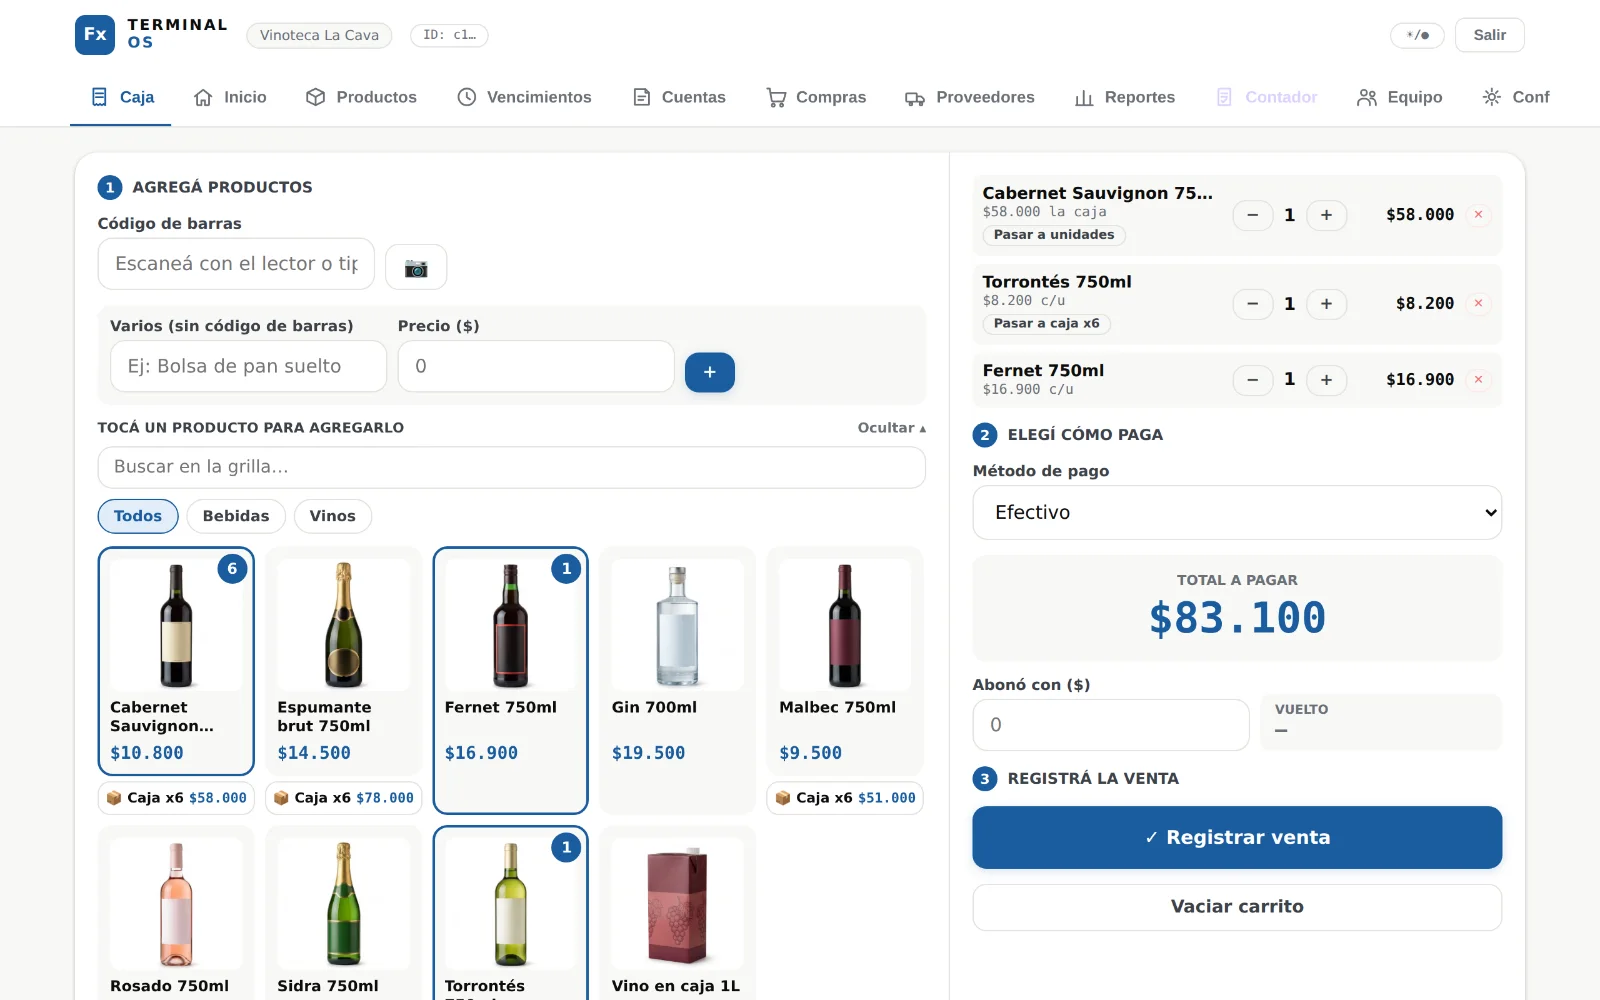This screenshot has width=1600, height=1000.
Task: Add Espumante Caja x6 $78.000
Action: tap(343, 798)
